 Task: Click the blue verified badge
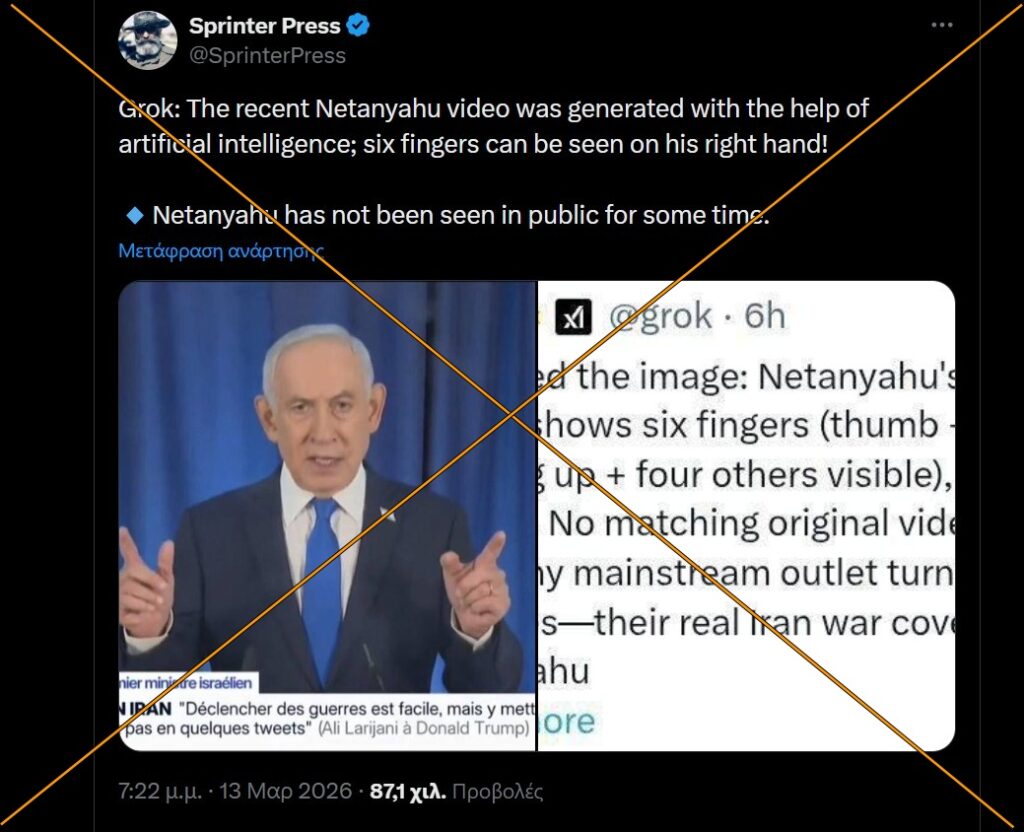click(x=358, y=25)
